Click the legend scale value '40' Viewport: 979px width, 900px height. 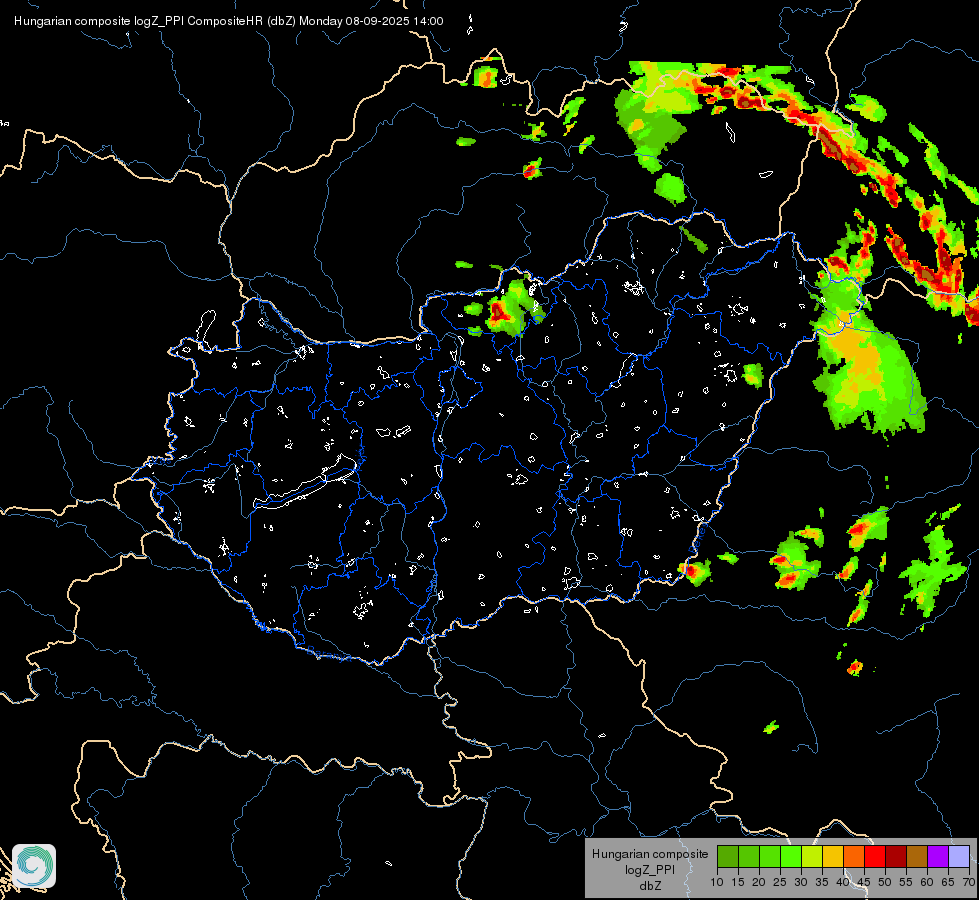843,883
